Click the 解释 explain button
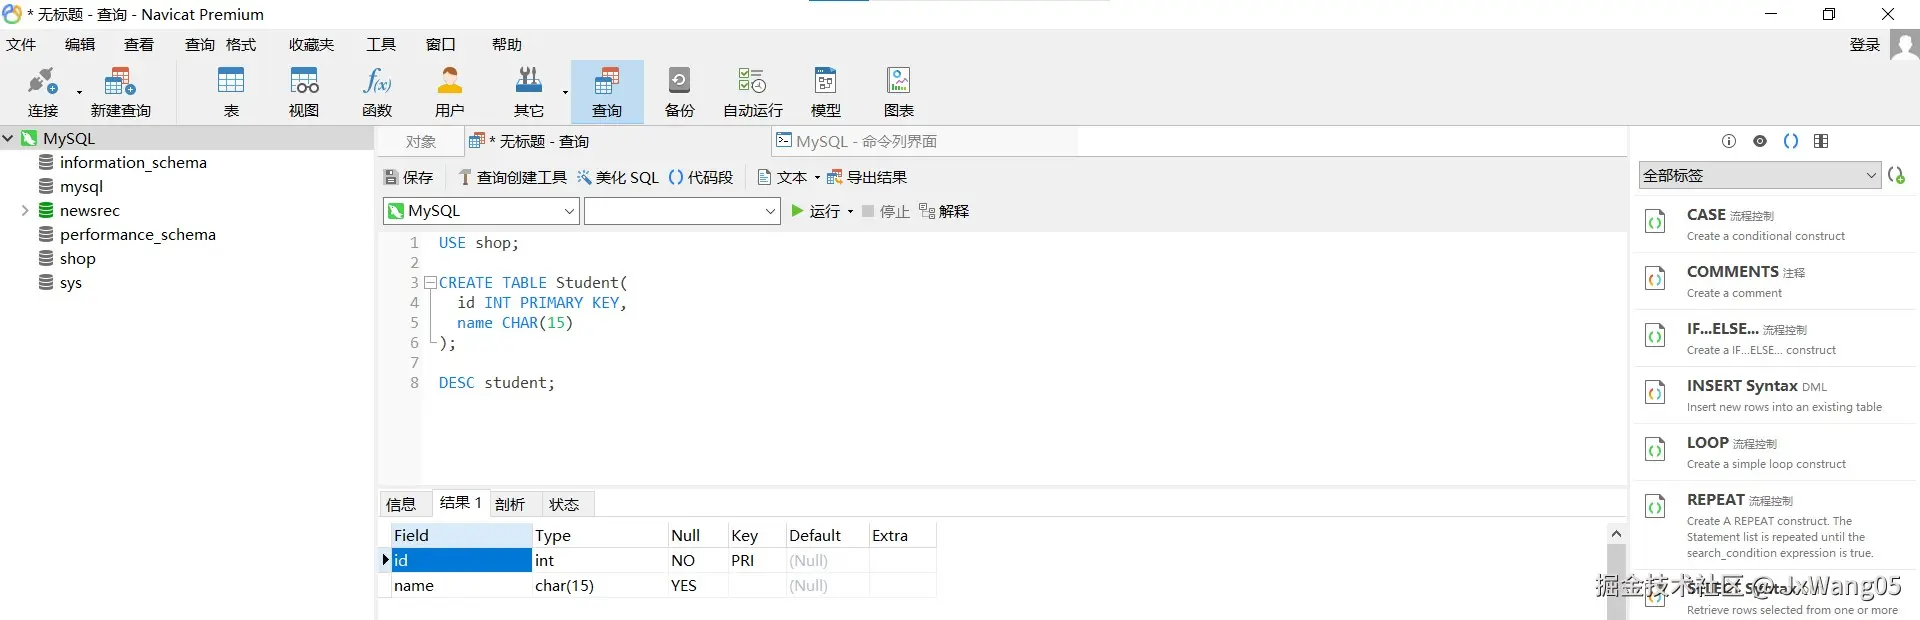This screenshot has width=1920, height=620. (x=944, y=212)
